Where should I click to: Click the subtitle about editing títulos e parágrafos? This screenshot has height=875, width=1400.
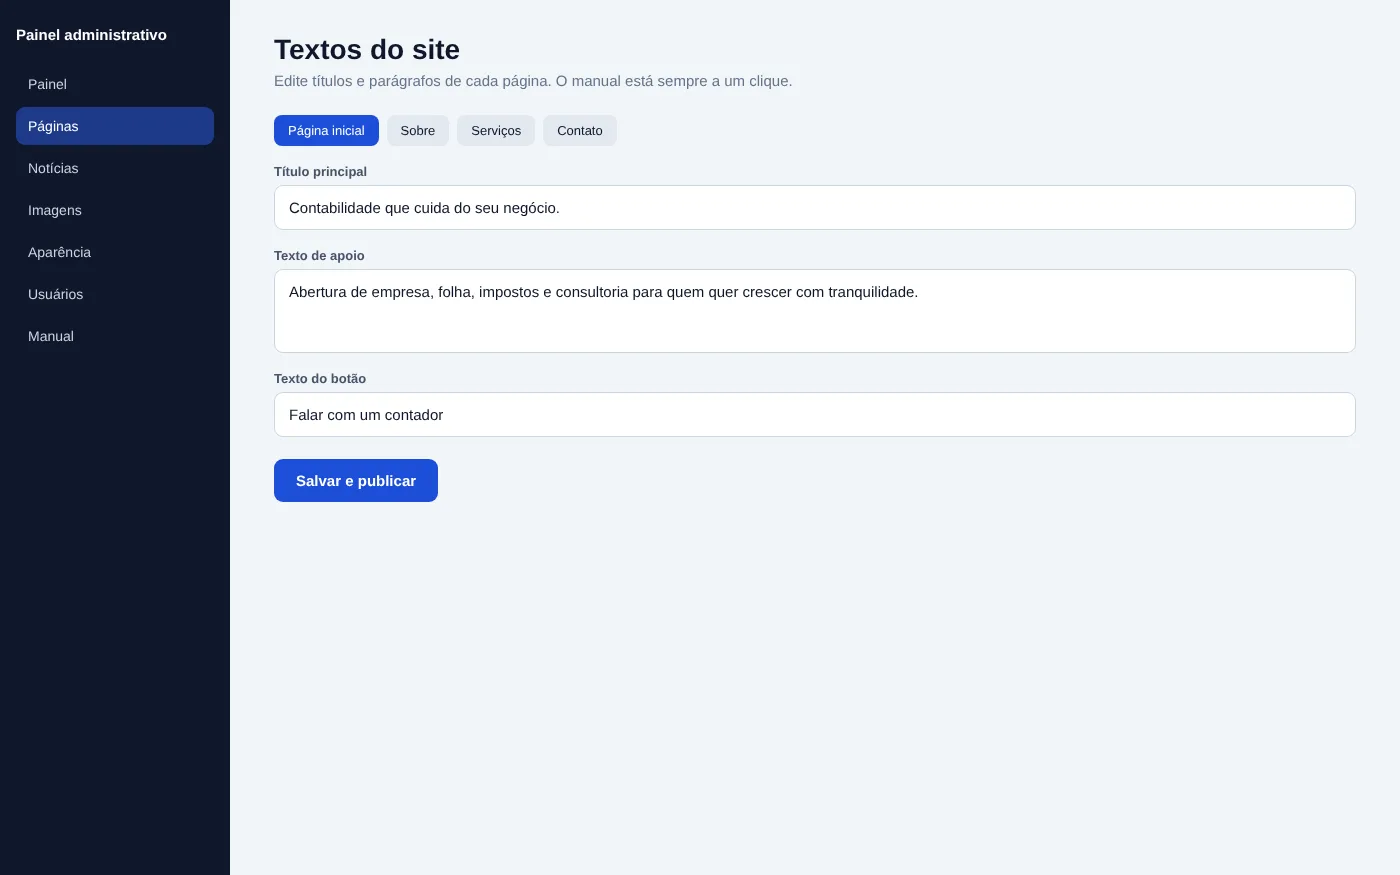click(x=533, y=81)
